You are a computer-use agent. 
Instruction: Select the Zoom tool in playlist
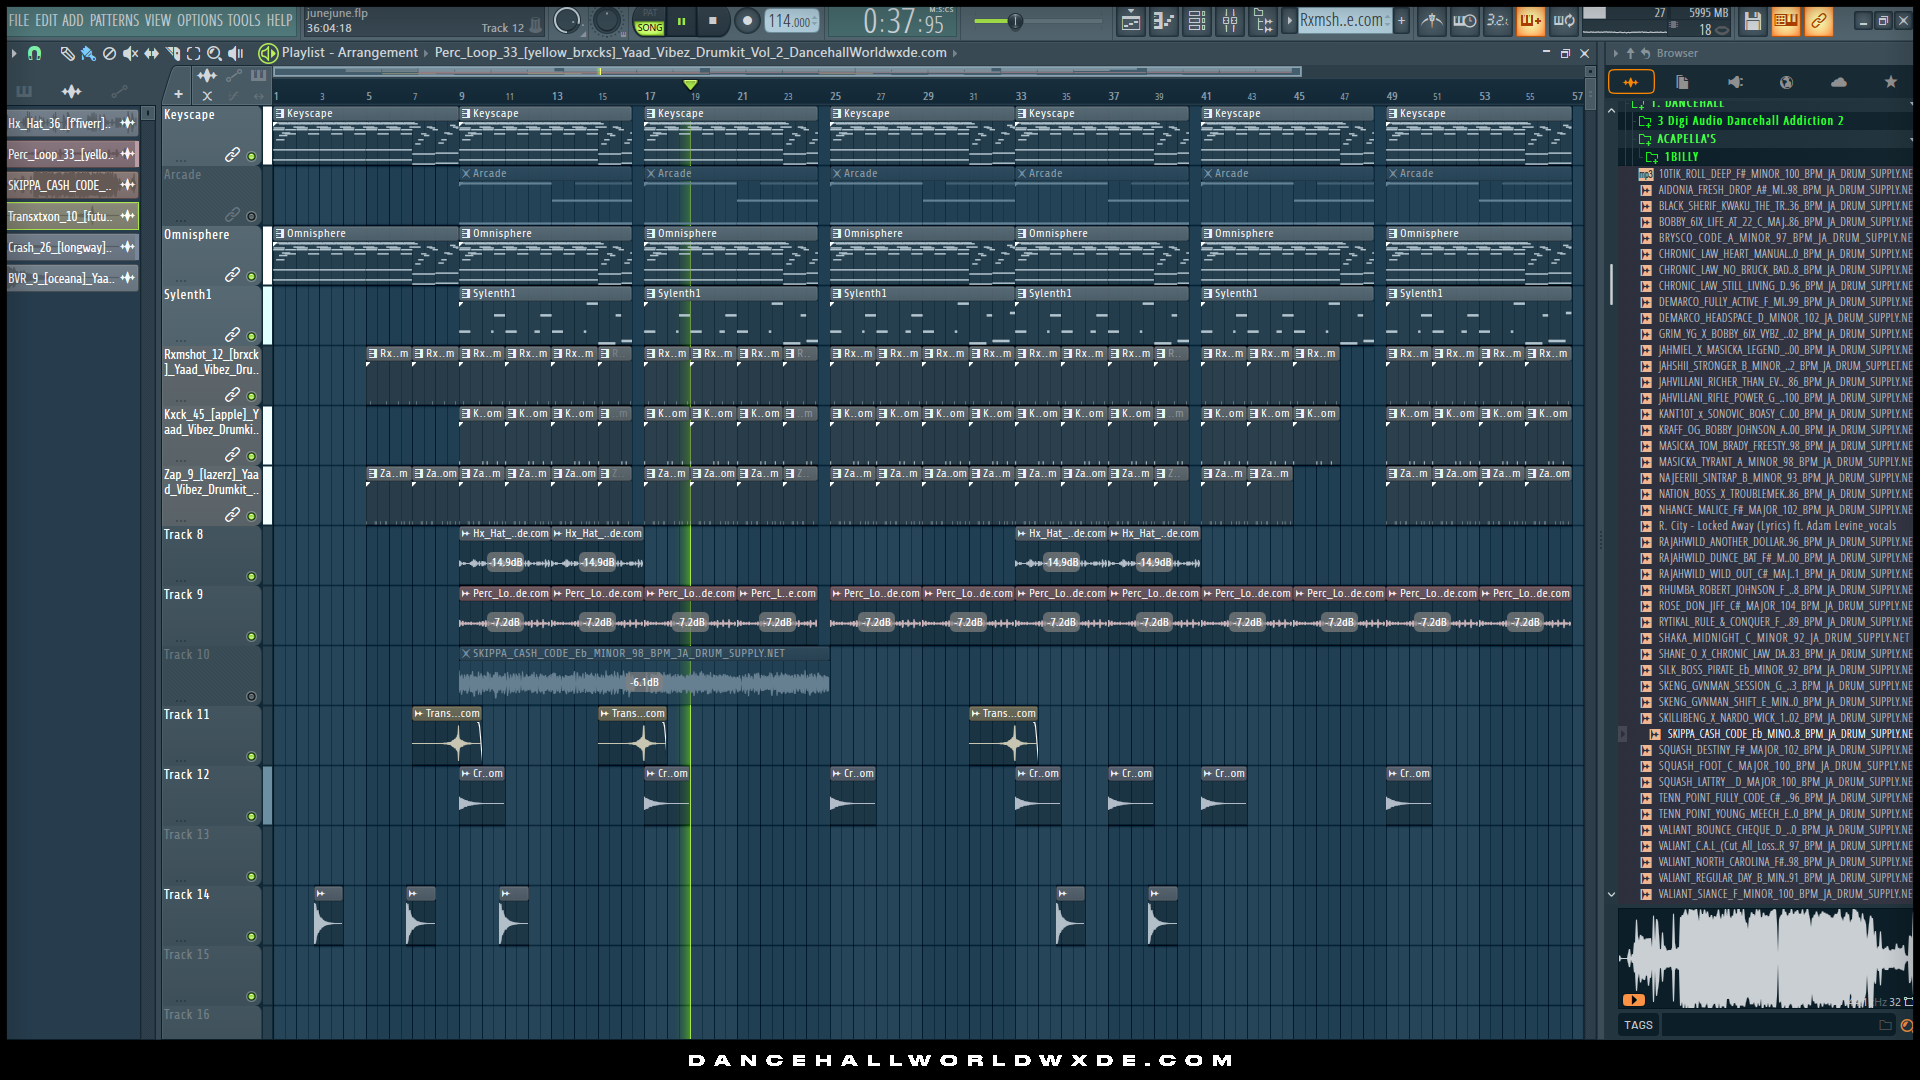coord(214,53)
